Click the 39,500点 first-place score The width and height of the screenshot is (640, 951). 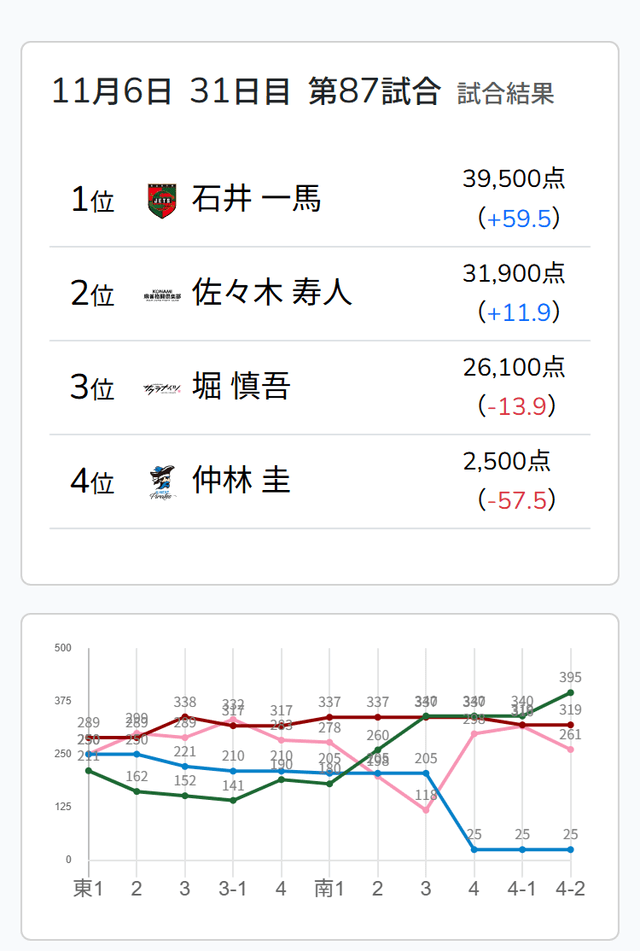tap(514, 179)
